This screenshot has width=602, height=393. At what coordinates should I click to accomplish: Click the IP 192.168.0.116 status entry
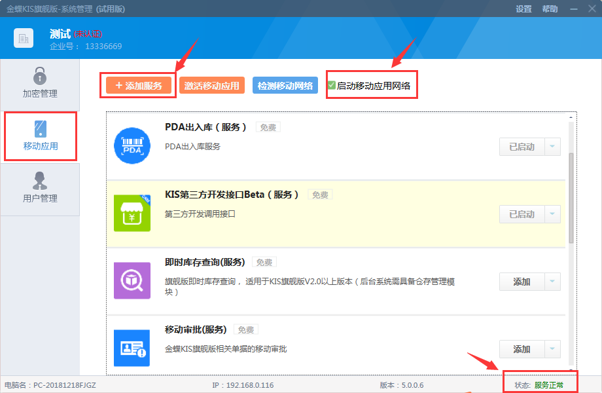tap(243, 385)
